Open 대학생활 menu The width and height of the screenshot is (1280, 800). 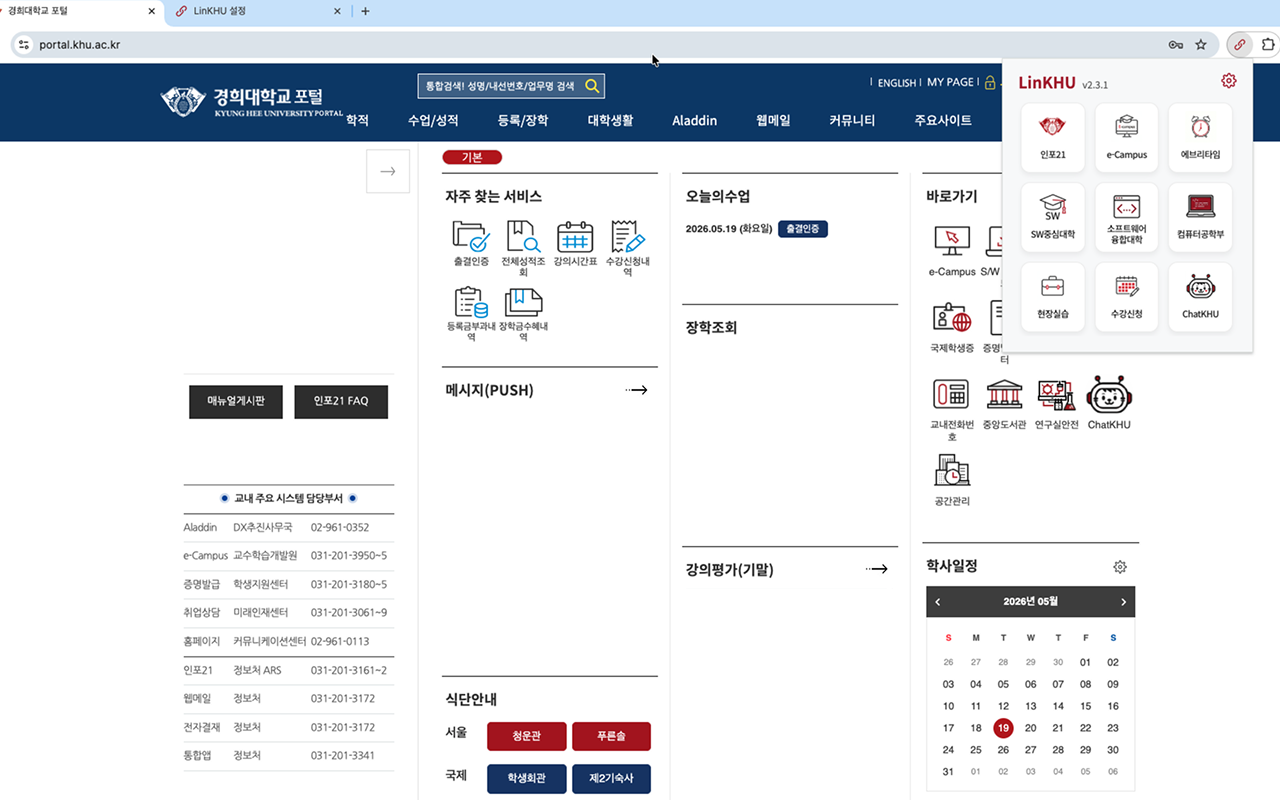[x=610, y=121]
